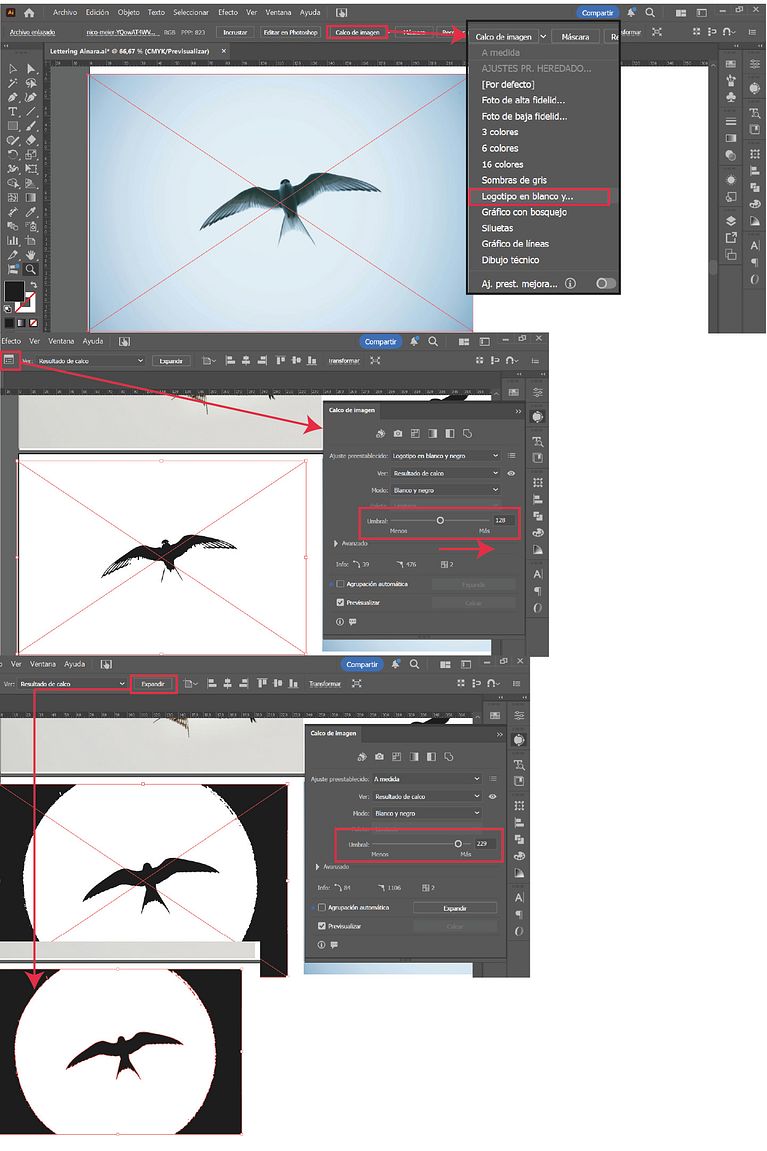Check Agrupación automática in the Logotipo preset panel
The height and width of the screenshot is (1151, 767).
coord(340,584)
